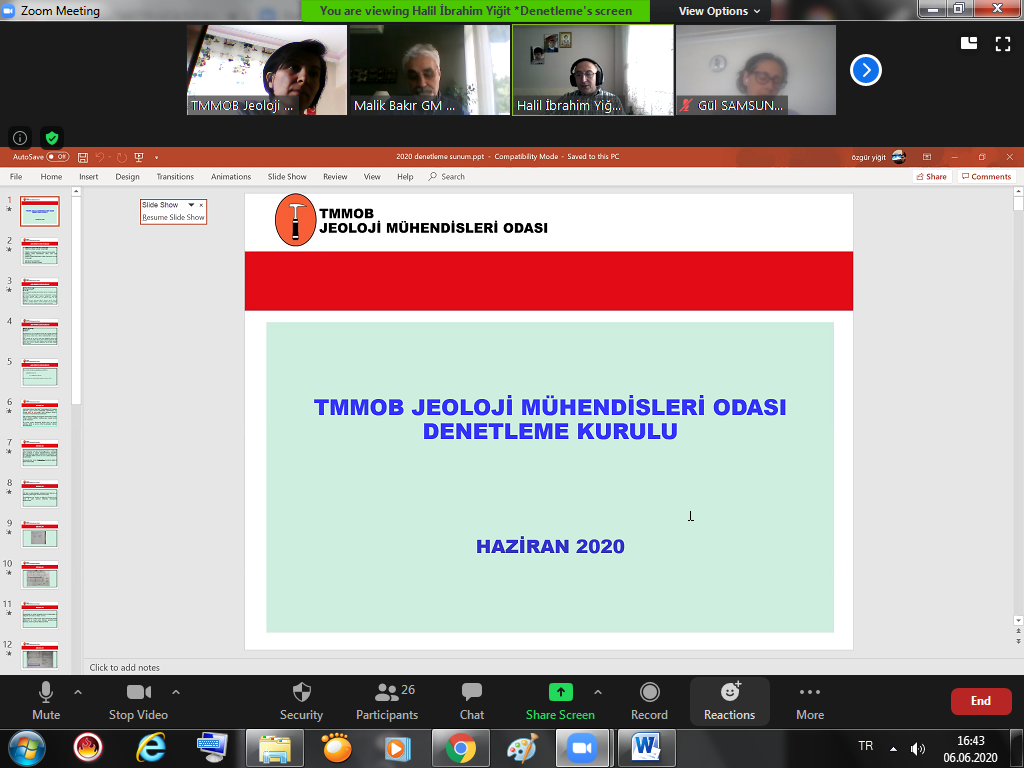Click the slide panel scroll up arrow

76,191
